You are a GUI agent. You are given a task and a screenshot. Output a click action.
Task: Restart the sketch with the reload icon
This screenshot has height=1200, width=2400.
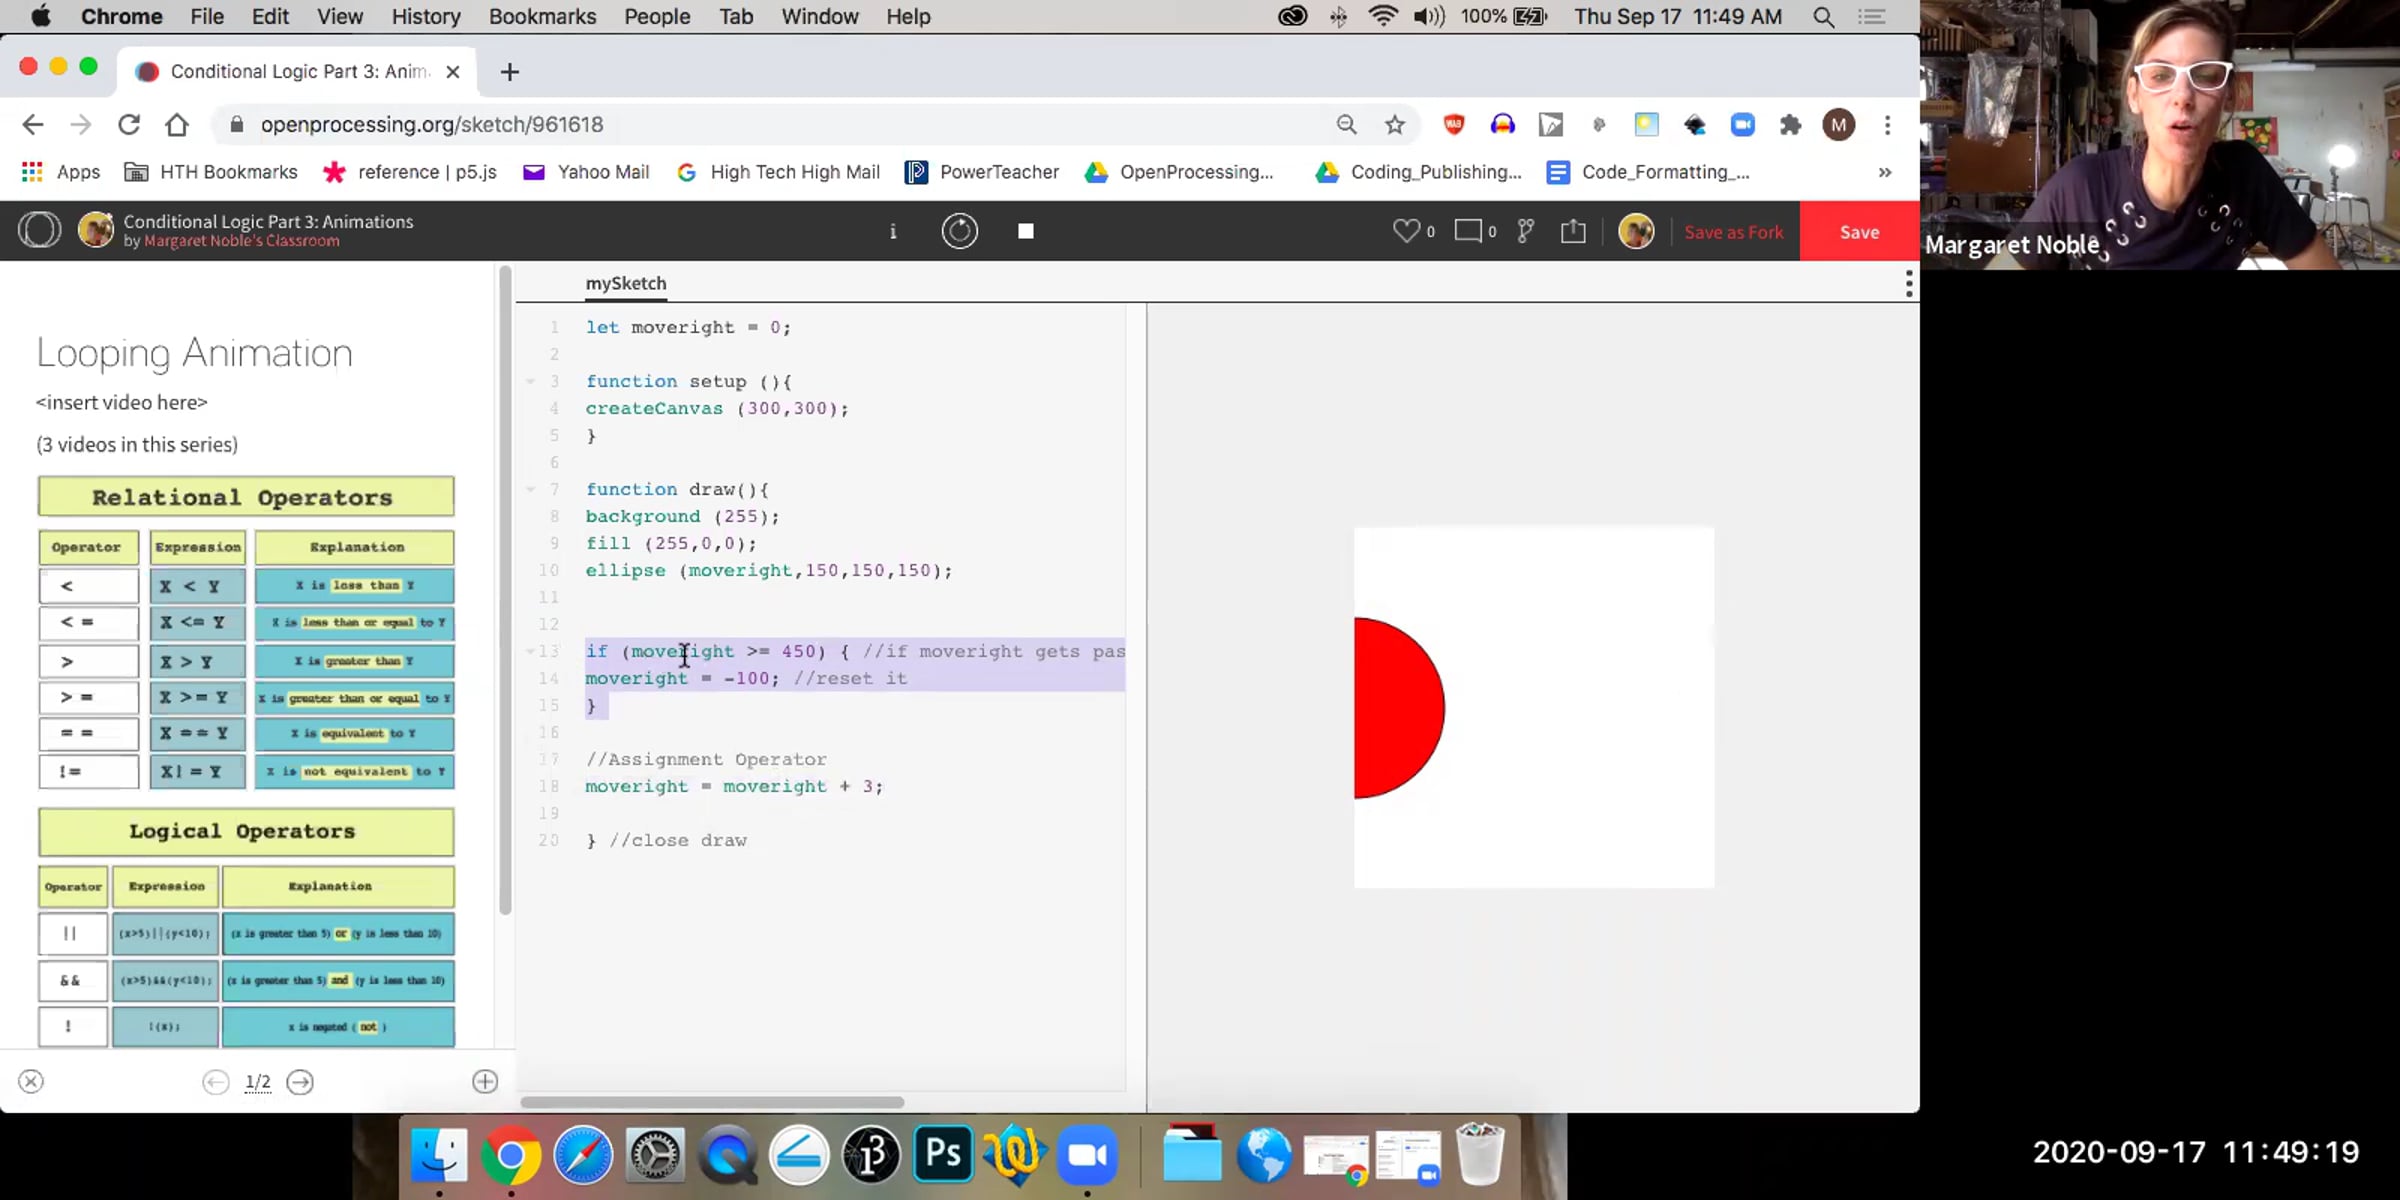click(x=959, y=231)
